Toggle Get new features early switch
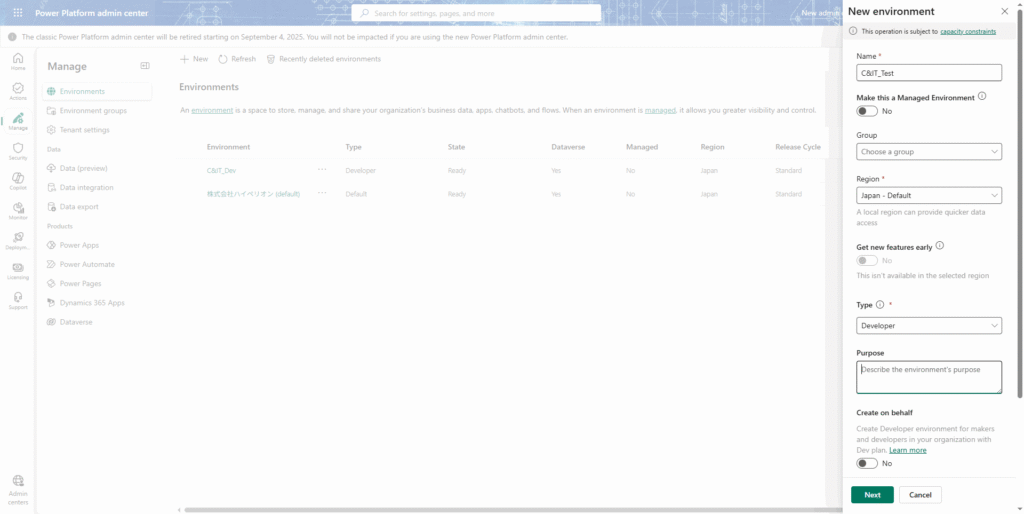 point(867,260)
